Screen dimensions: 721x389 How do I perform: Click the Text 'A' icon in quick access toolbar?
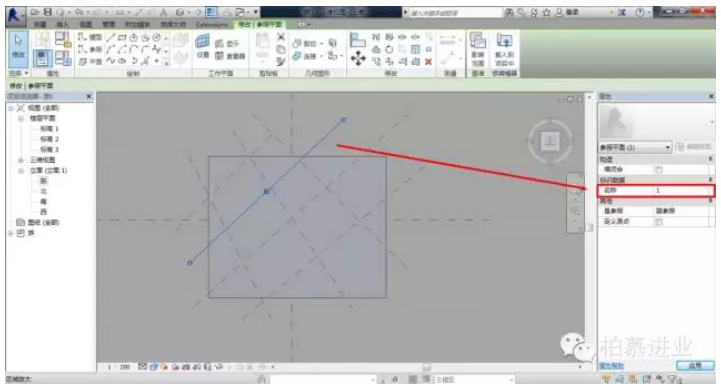point(163,13)
